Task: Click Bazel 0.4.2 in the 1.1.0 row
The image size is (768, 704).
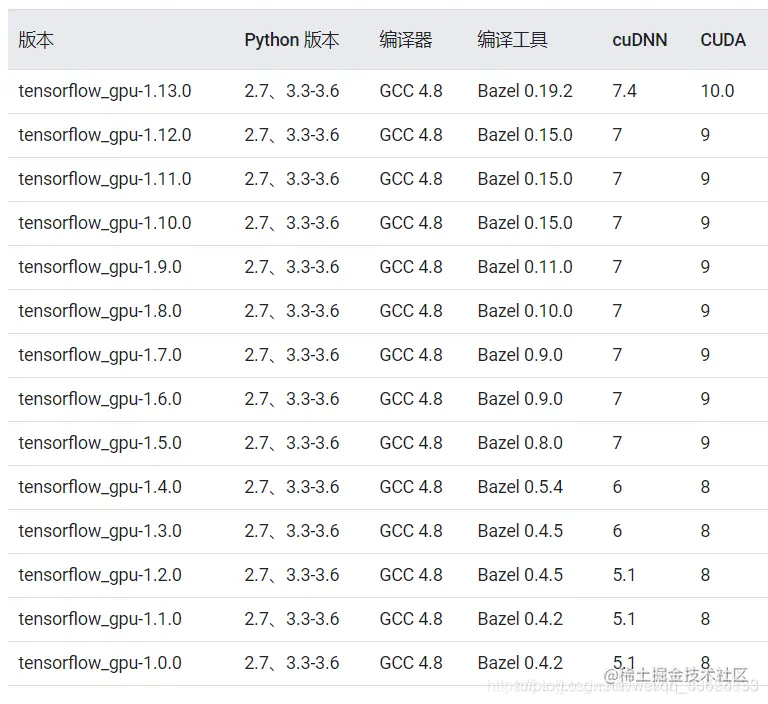Action: 520,619
